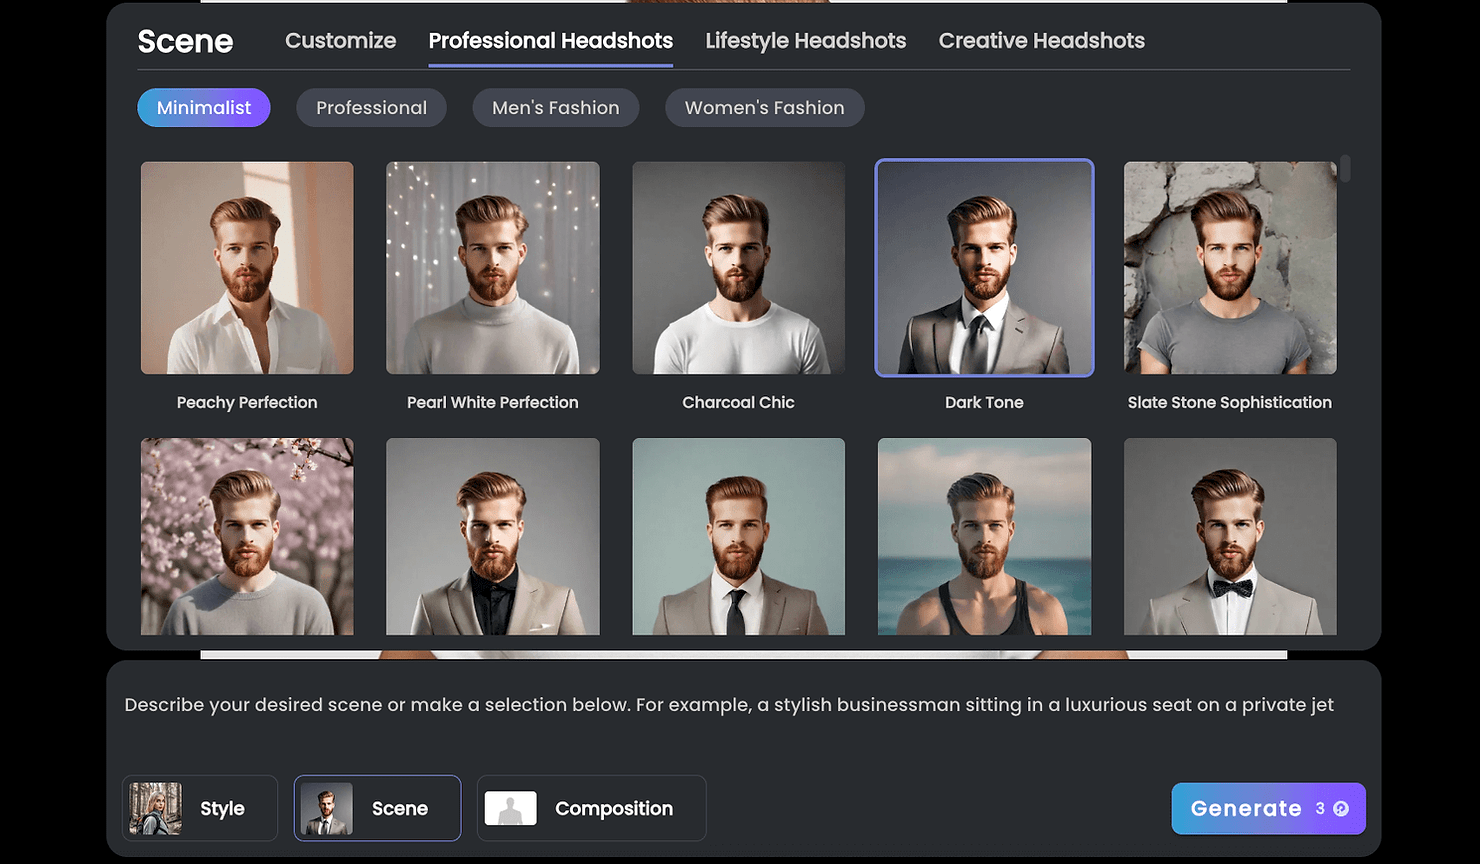The height and width of the screenshot is (864, 1480).
Task: Enable the Professional filter pill
Action: click(371, 107)
